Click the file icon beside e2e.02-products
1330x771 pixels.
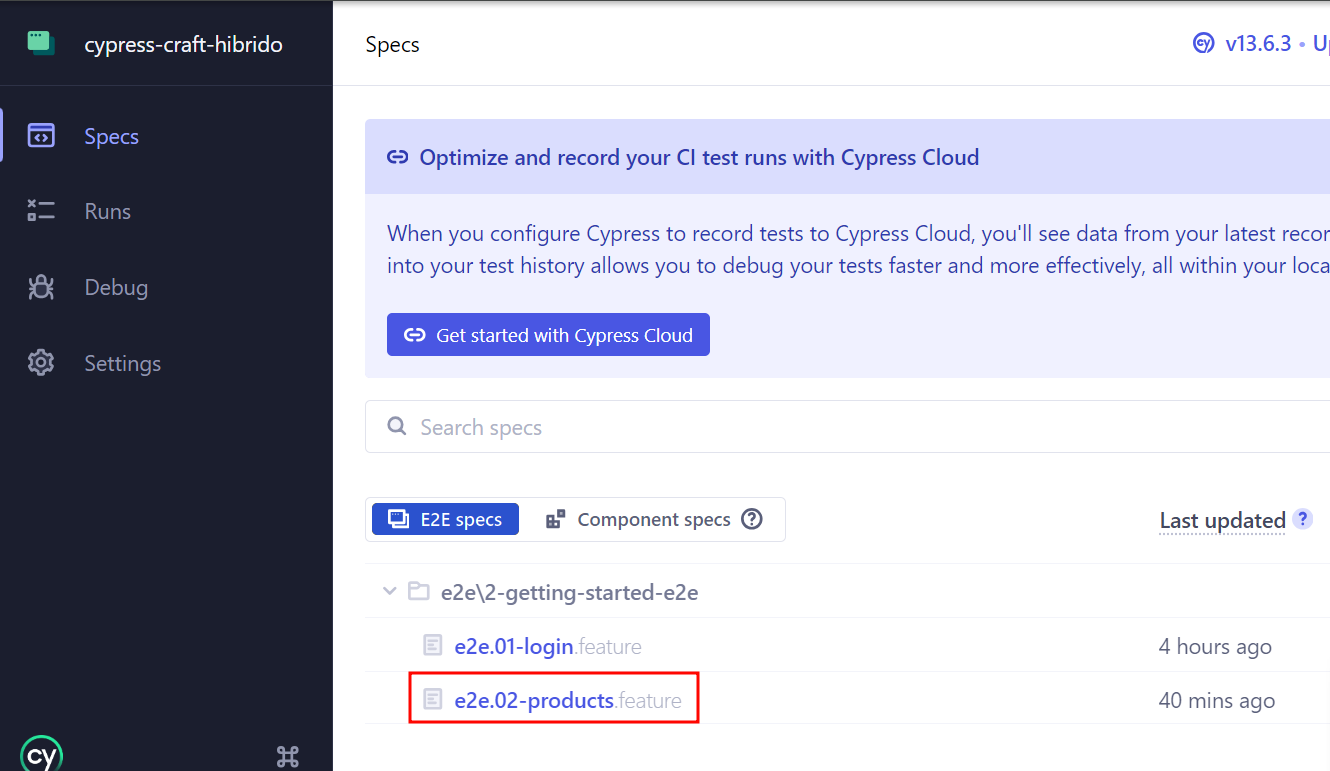tap(432, 699)
